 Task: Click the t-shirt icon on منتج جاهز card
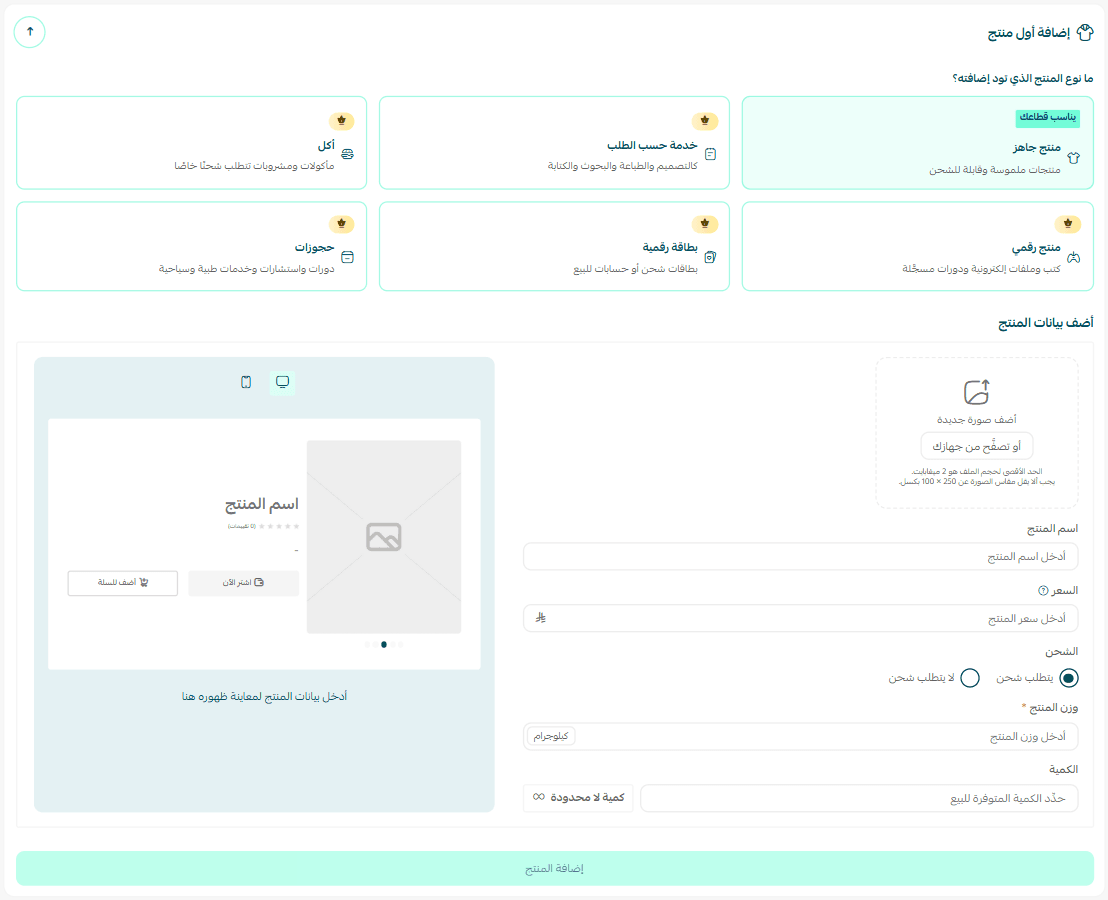1073,158
